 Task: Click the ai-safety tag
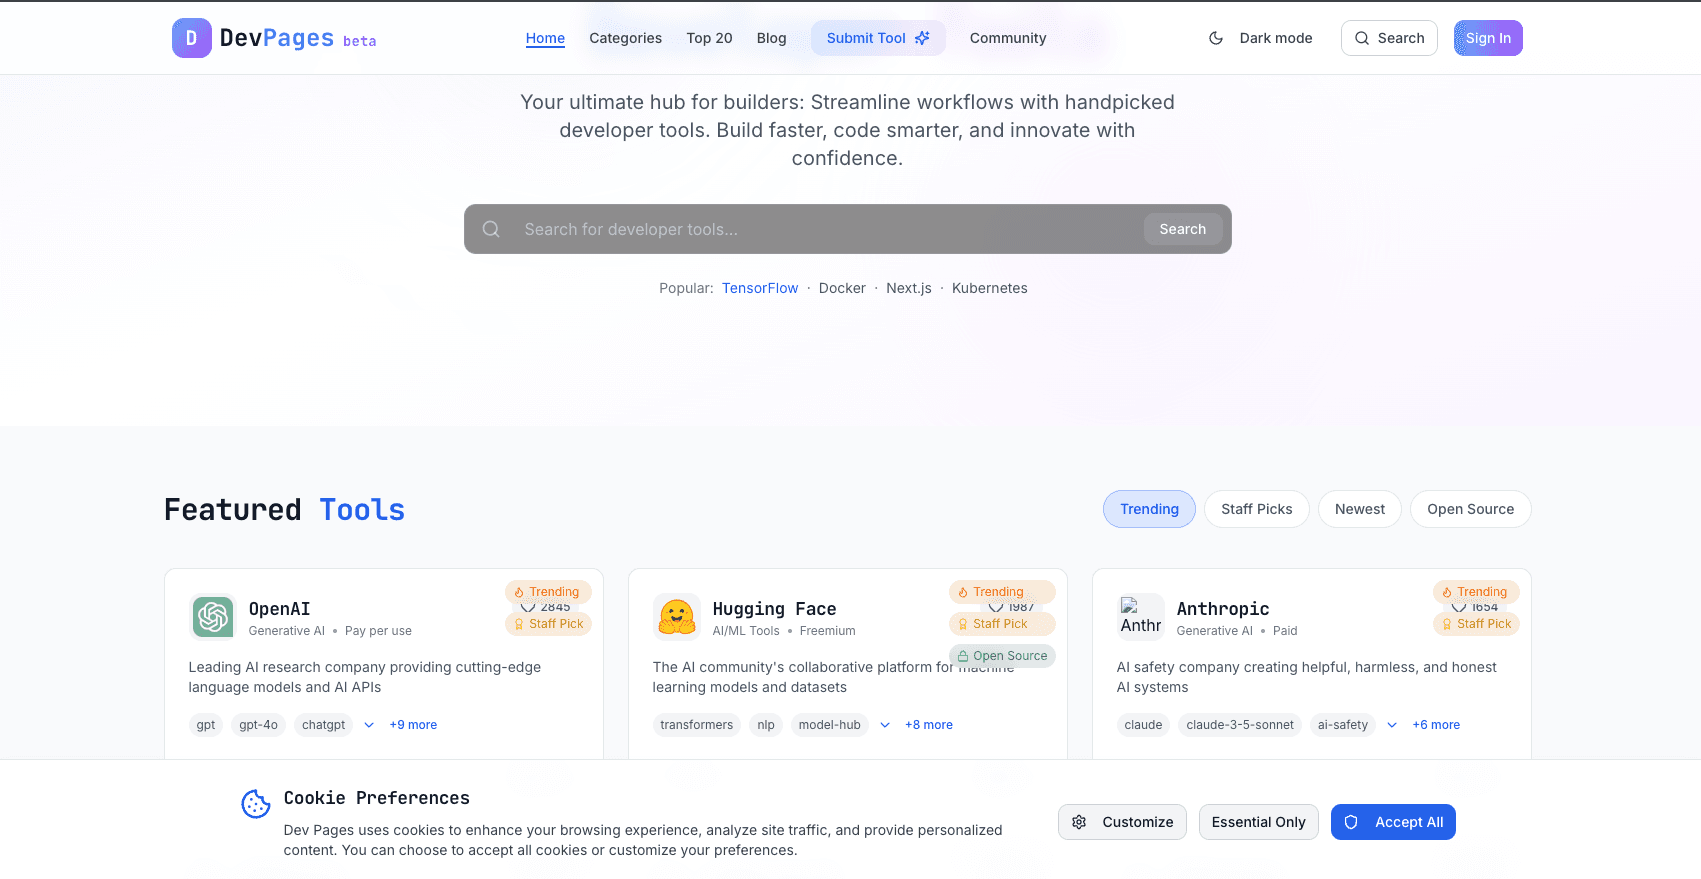click(1343, 725)
